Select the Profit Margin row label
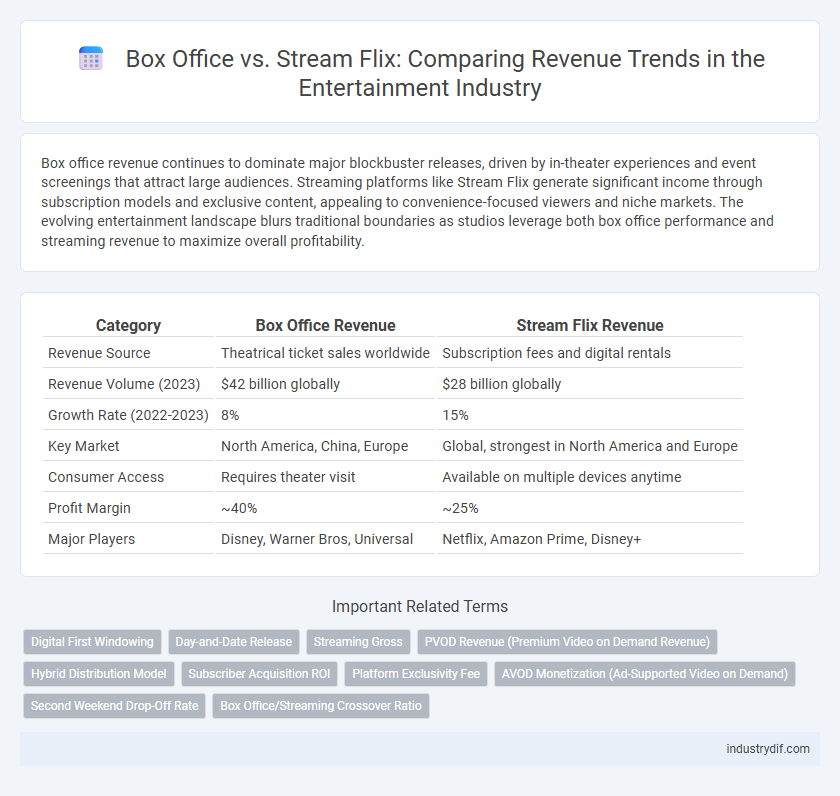 (89, 508)
